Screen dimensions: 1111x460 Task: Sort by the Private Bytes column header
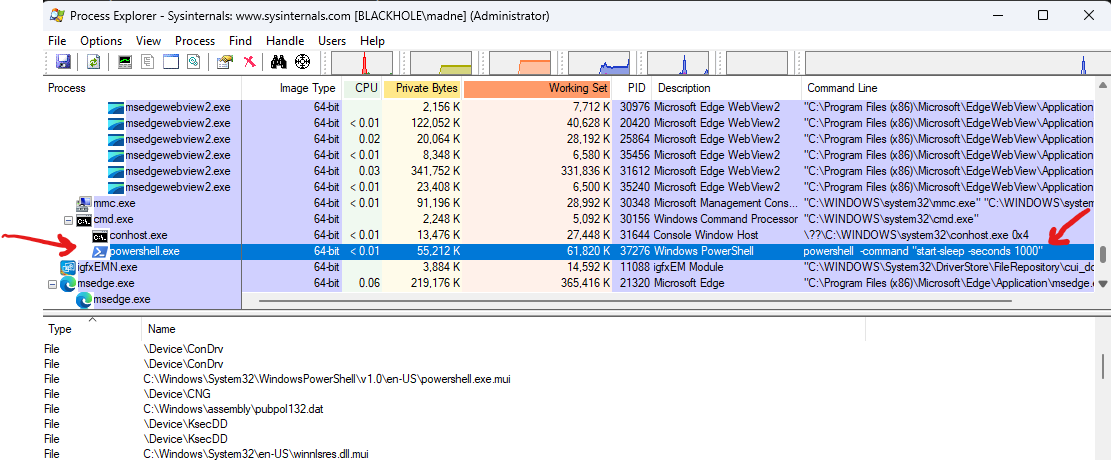[422, 88]
